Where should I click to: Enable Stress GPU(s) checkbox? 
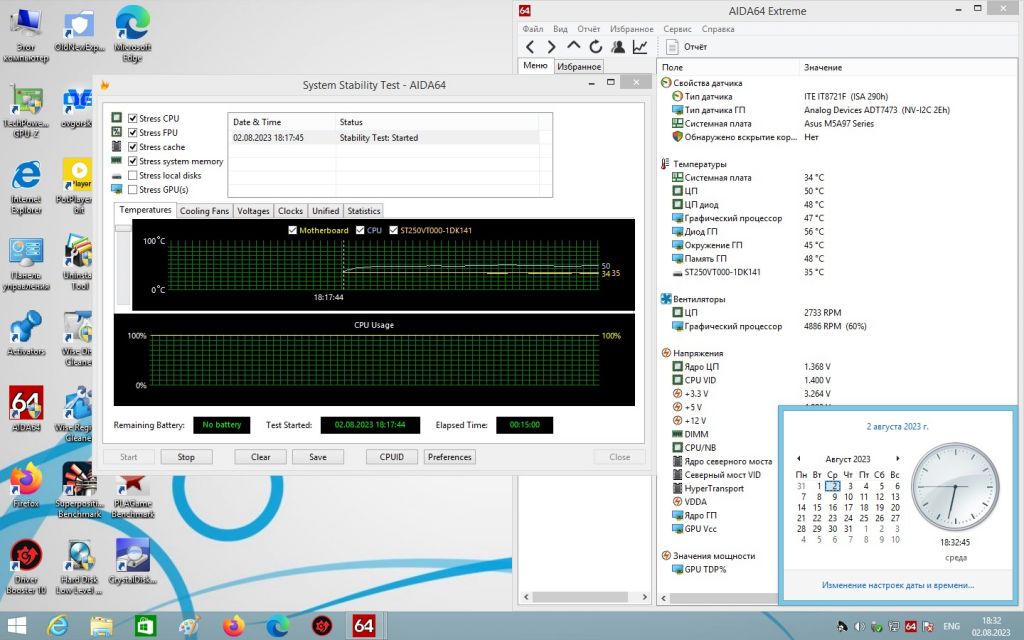pos(133,189)
